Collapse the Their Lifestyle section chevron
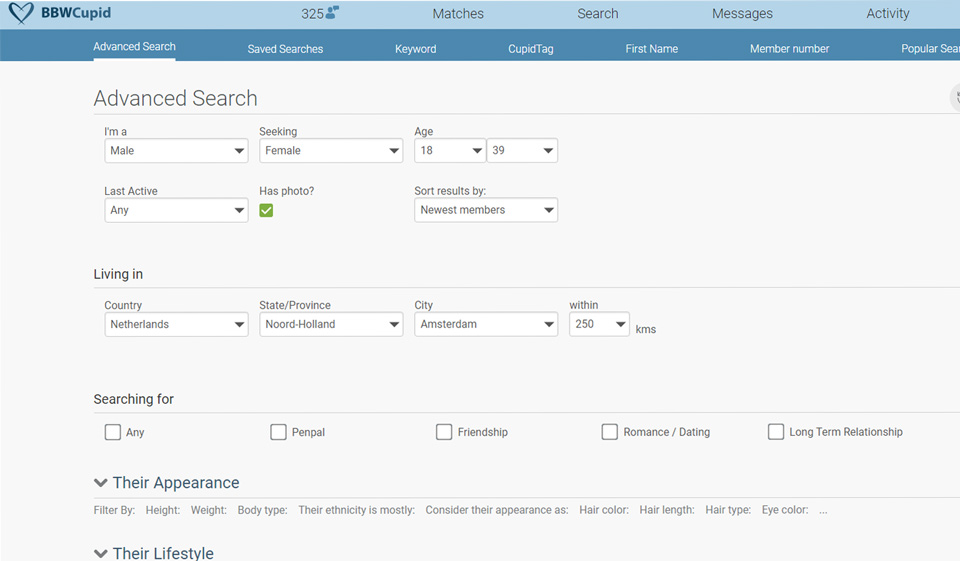The image size is (960, 561). 100,553
